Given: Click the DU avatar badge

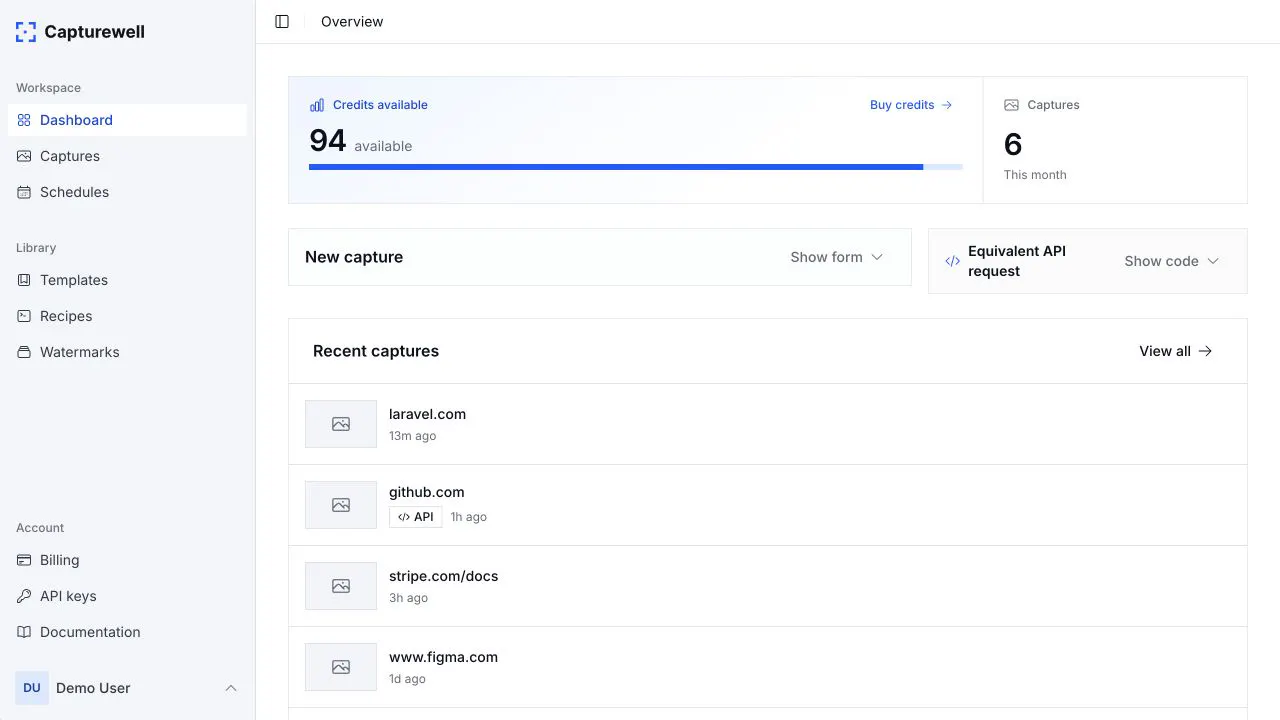Looking at the screenshot, I should pos(32,688).
